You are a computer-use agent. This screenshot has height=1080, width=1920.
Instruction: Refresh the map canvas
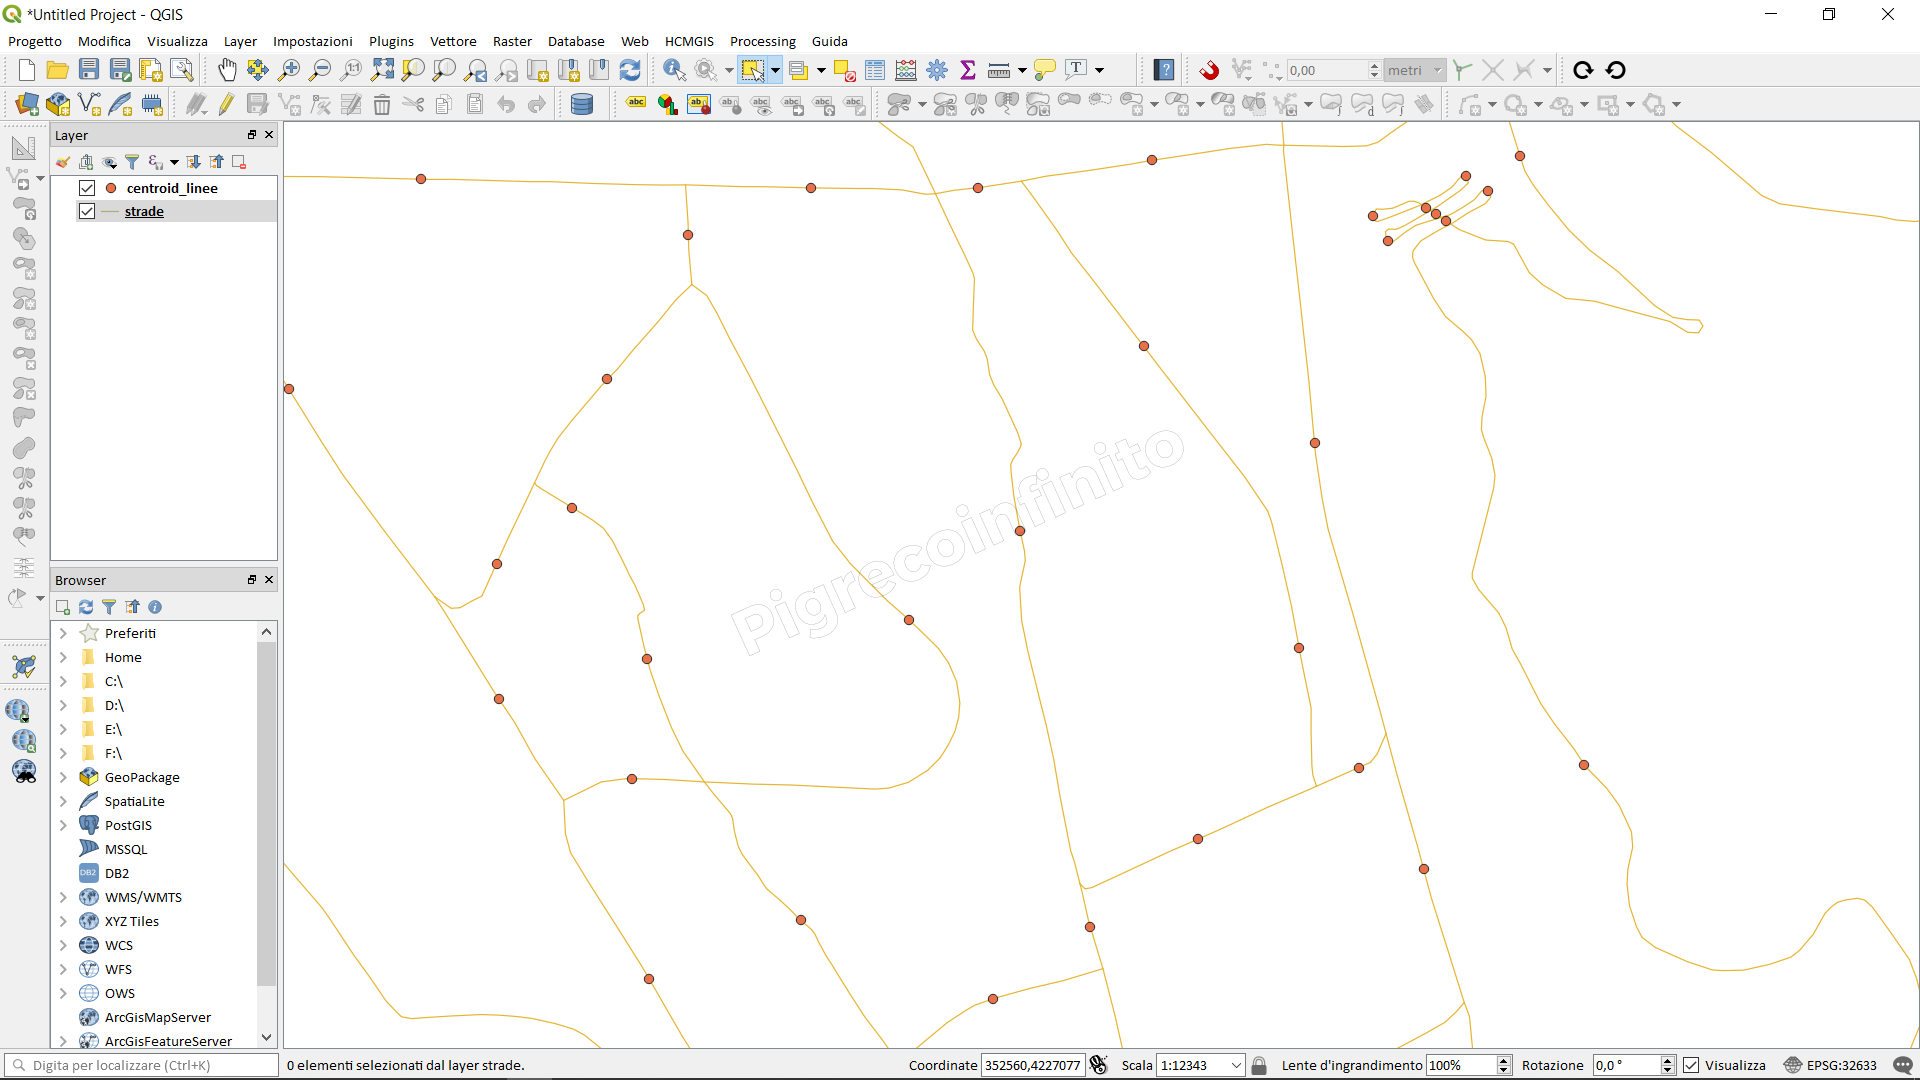[x=630, y=70]
